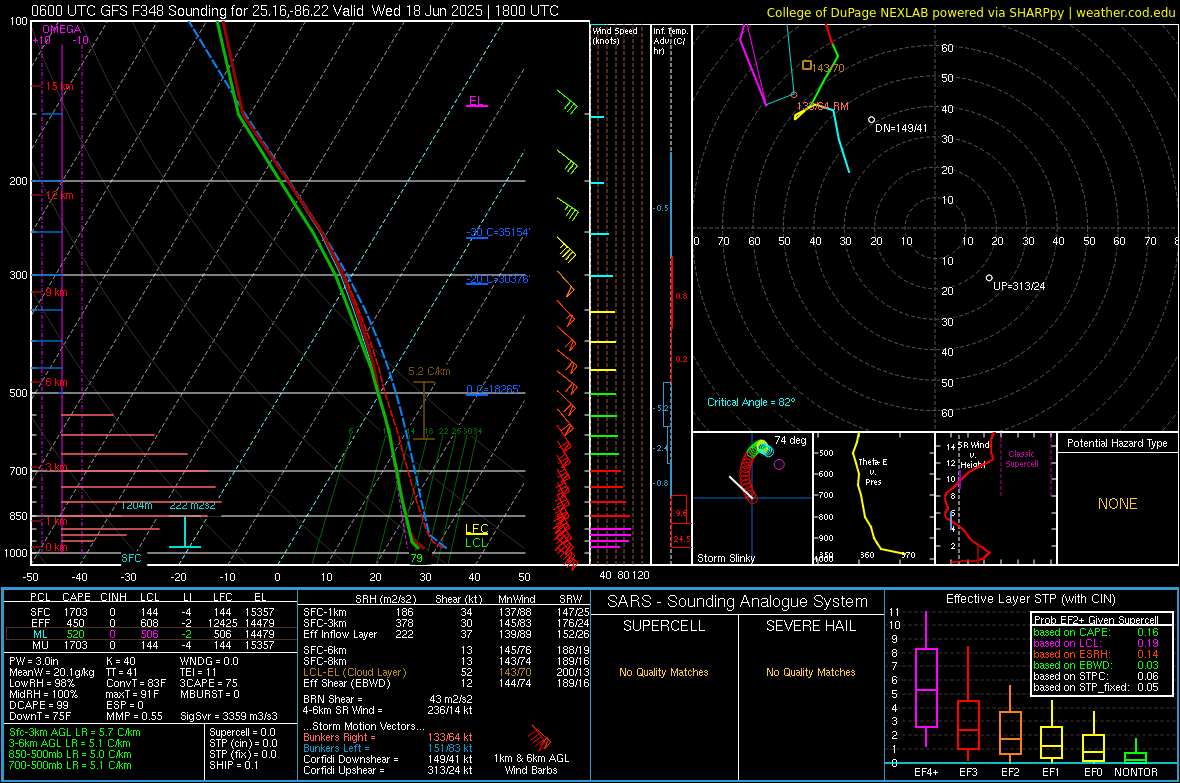
Task: Click the 1204m effective inflow label
Action: 136,505
